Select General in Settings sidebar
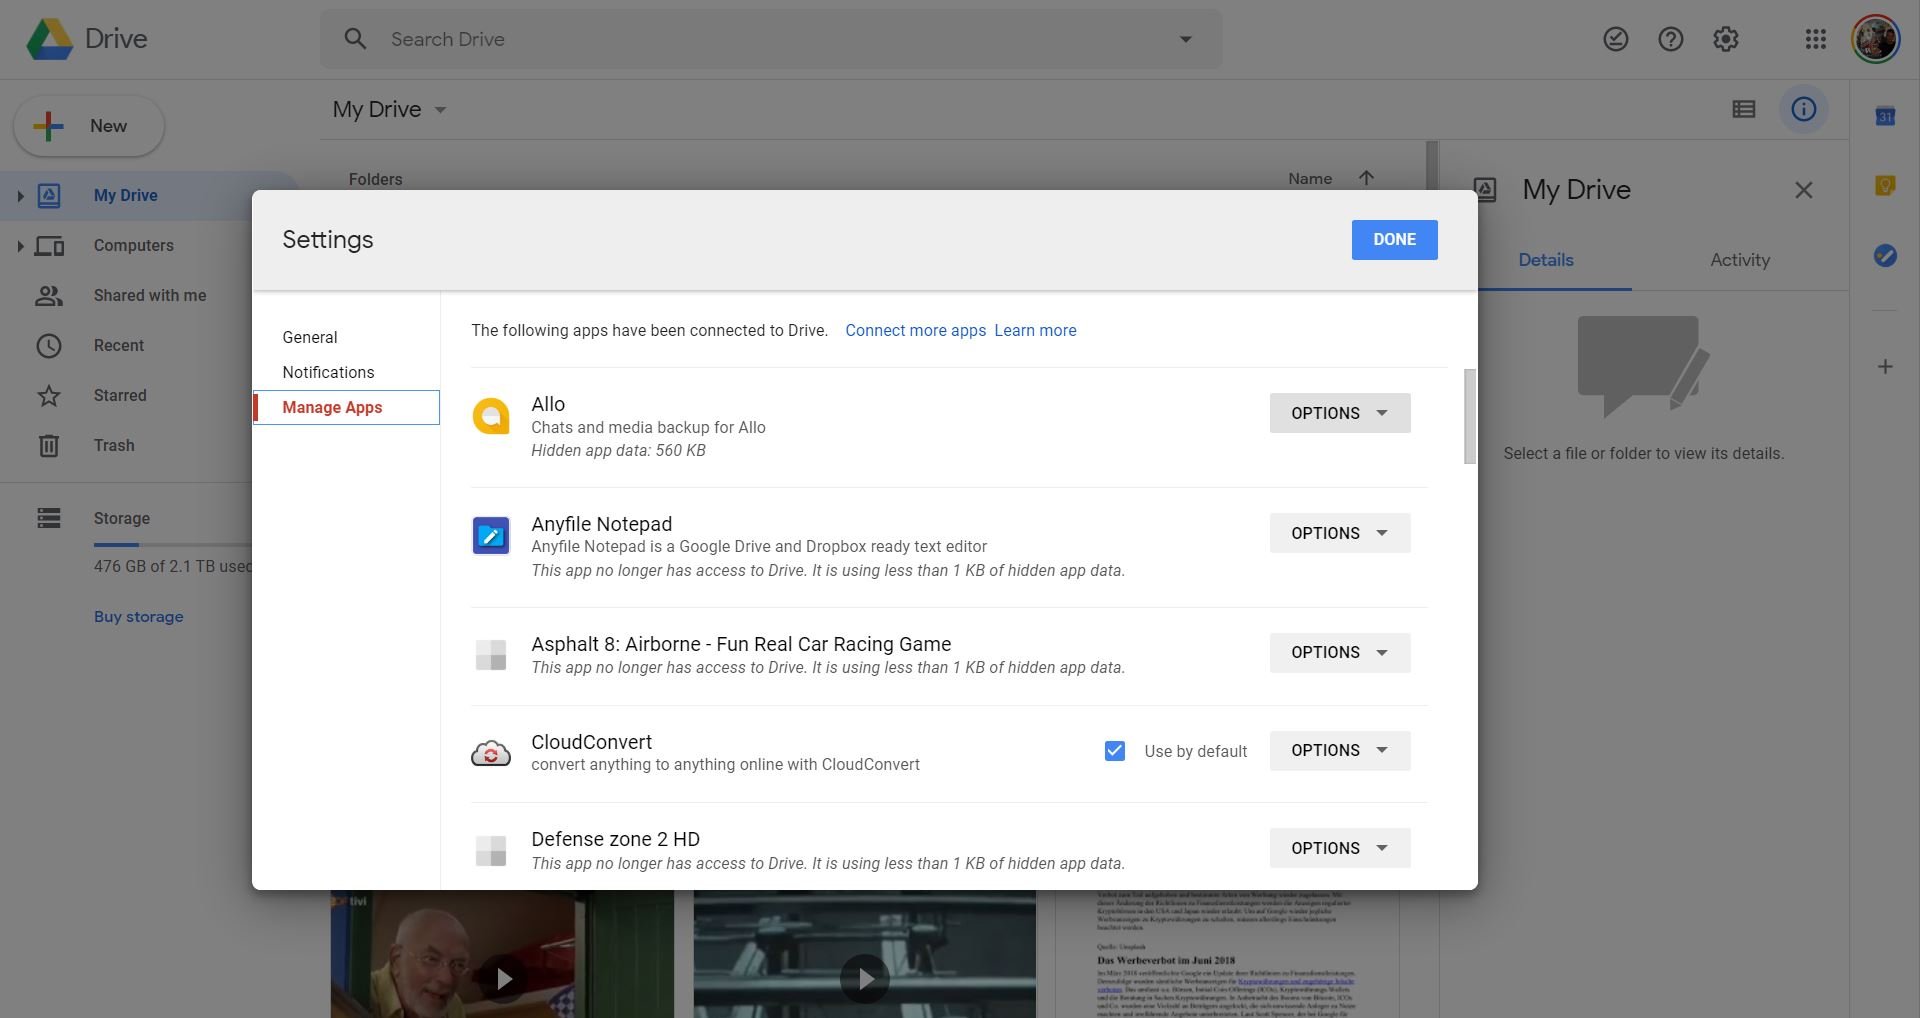The width and height of the screenshot is (1920, 1018). click(x=310, y=337)
